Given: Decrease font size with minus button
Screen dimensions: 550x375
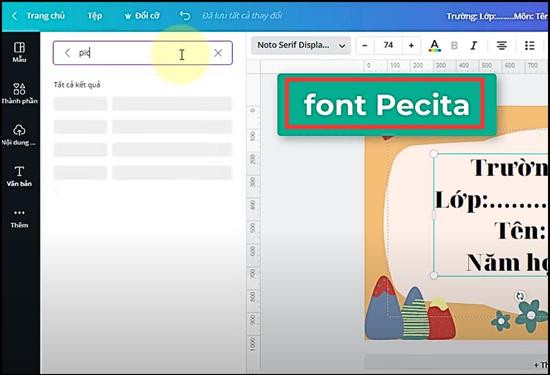Looking at the screenshot, I should pyautogui.click(x=365, y=45).
